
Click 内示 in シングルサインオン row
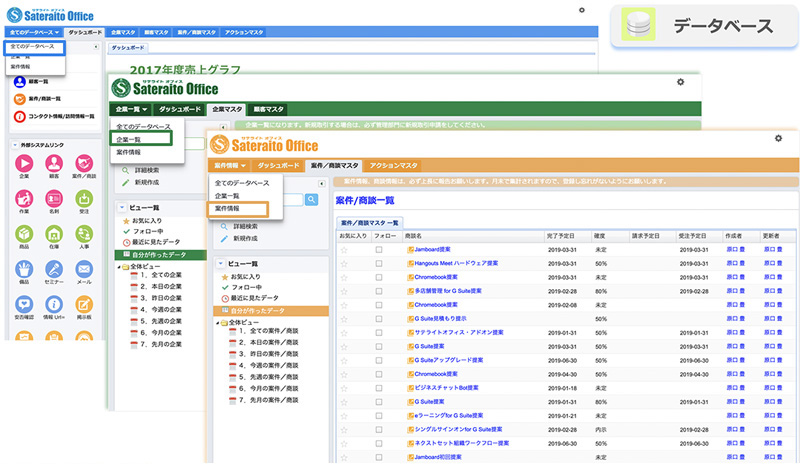tap(601, 429)
